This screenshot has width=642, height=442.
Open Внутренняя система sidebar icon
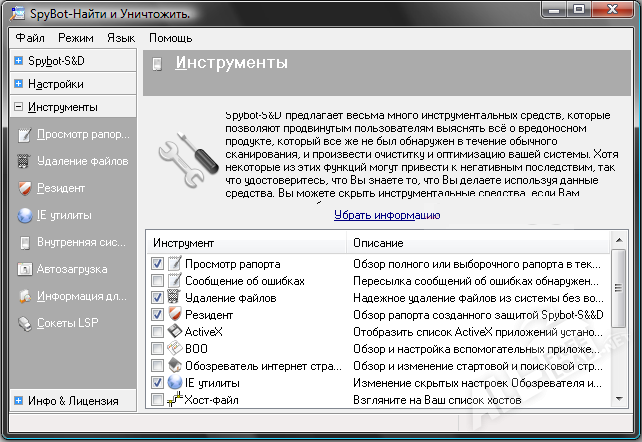click(24, 242)
